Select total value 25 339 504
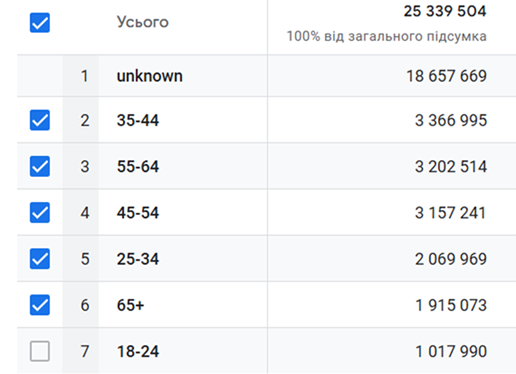This screenshot has width=516, height=374. (x=445, y=11)
